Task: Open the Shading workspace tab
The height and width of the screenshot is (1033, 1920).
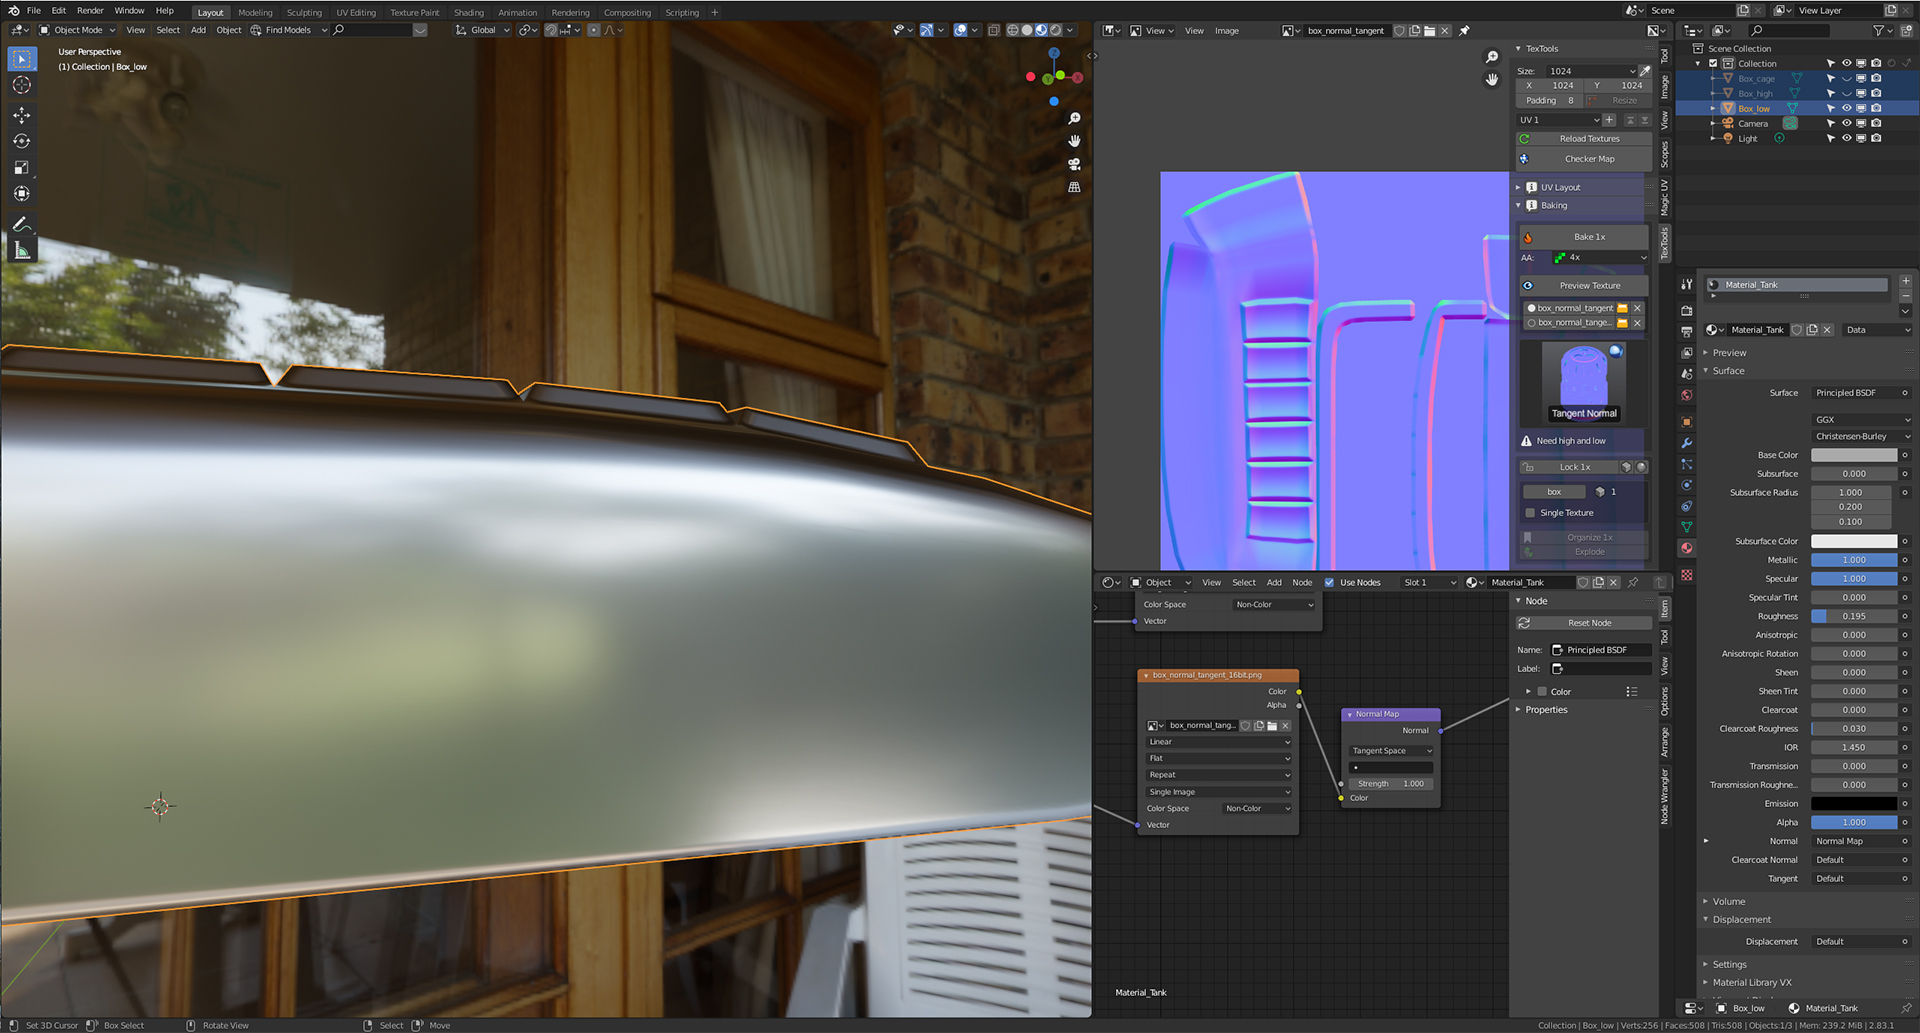Action: pos(468,13)
